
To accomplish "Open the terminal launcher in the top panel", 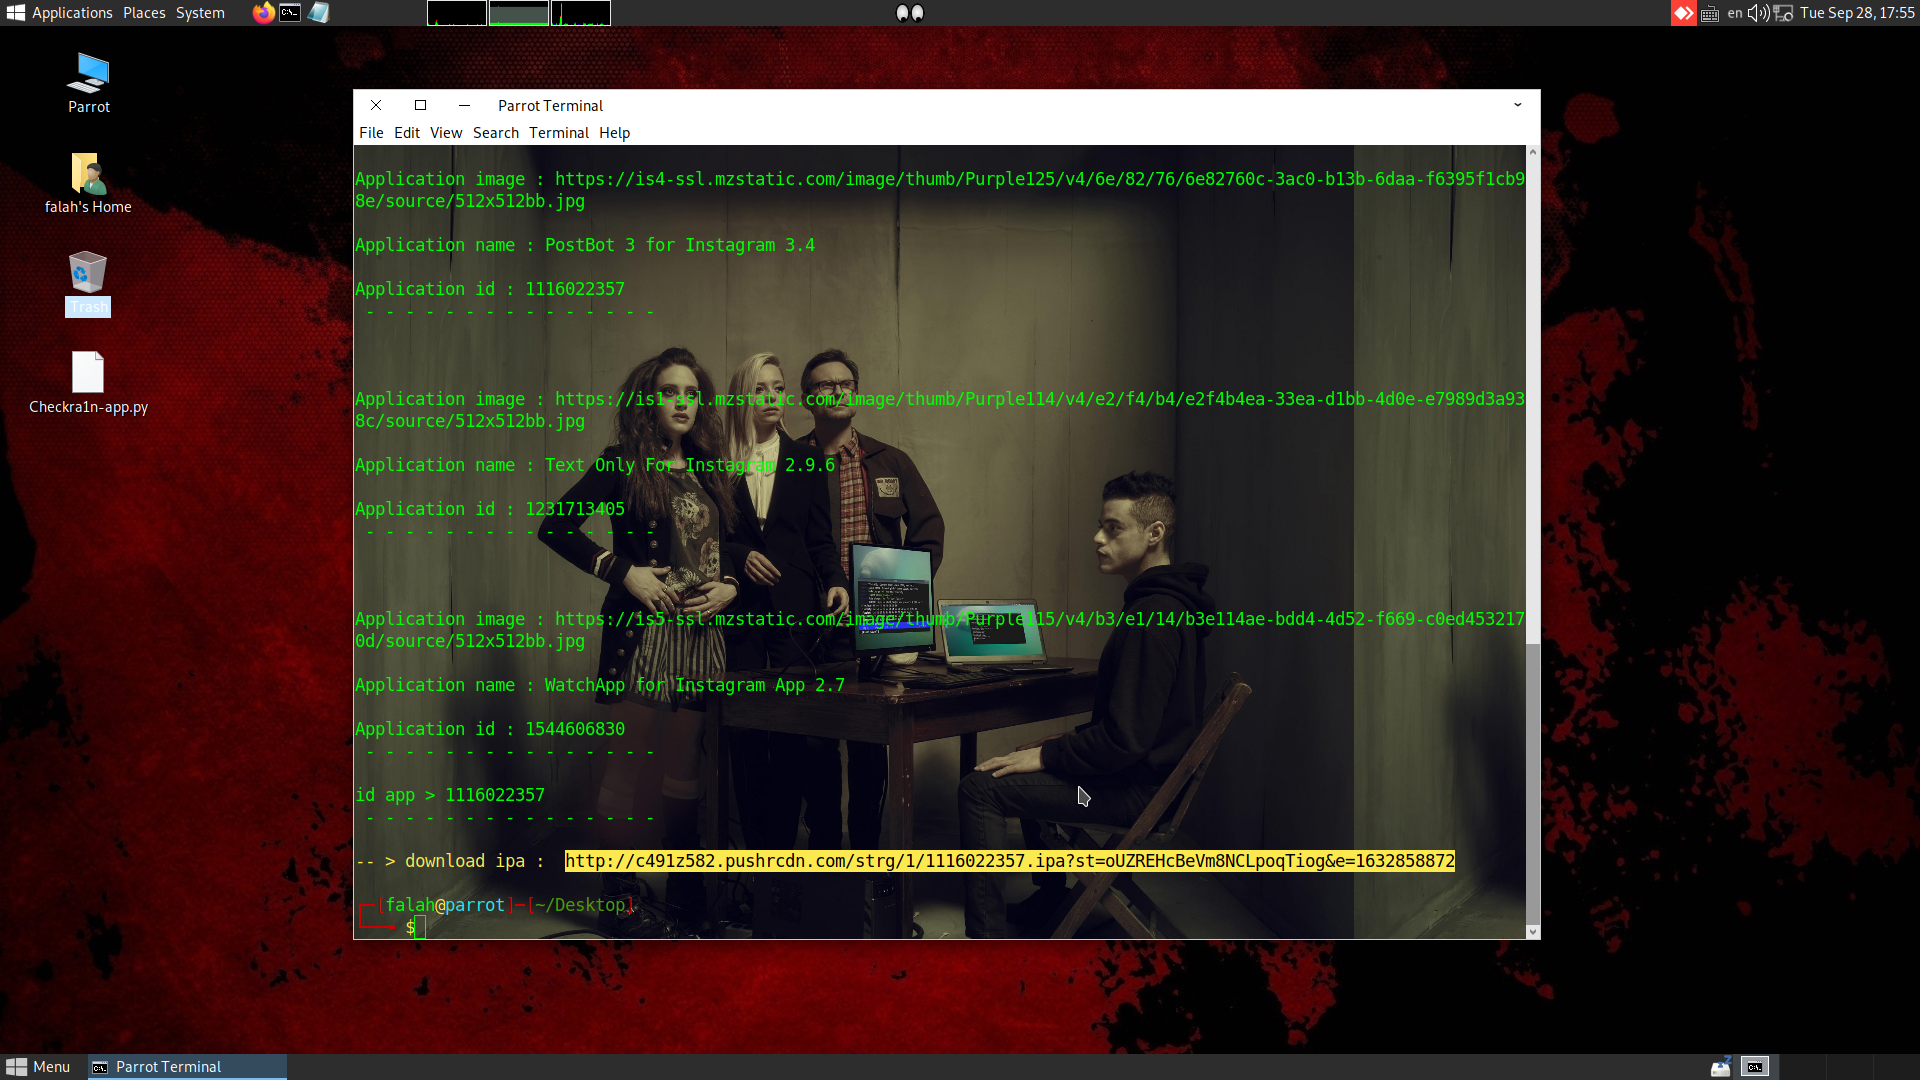I will (x=290, y=13).
